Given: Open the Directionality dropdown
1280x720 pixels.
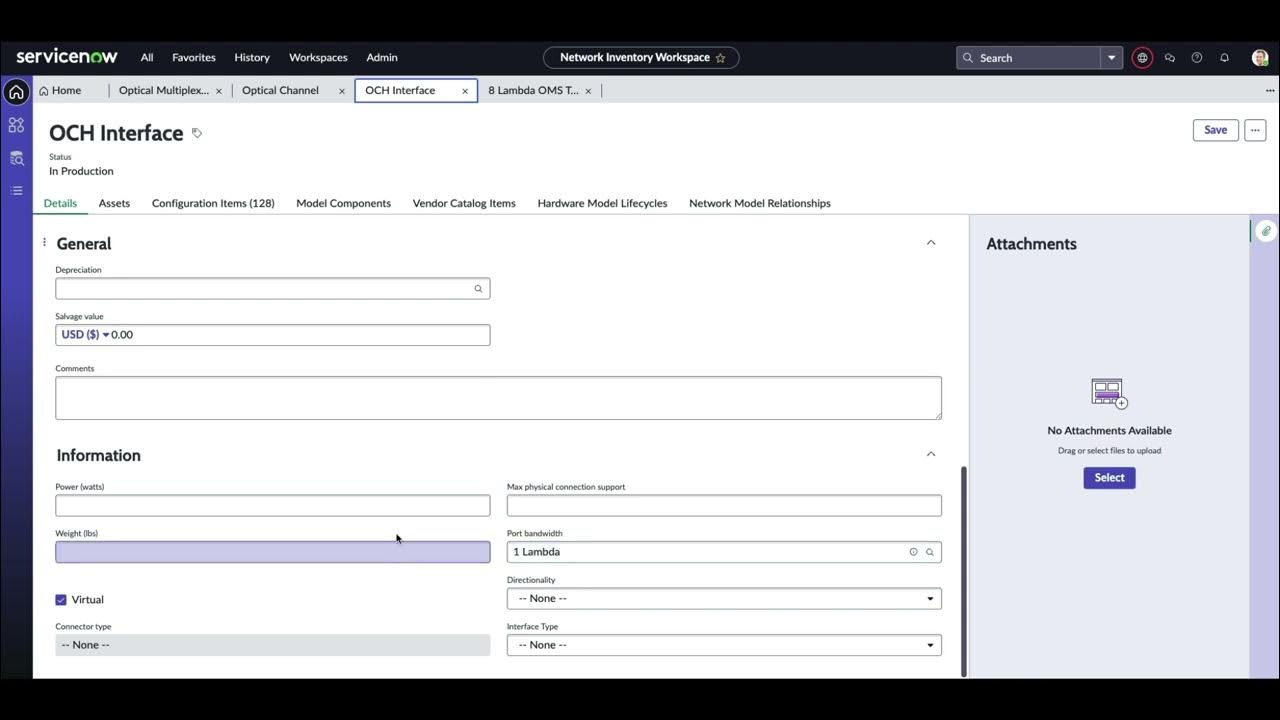Looking at the screenshot, I should [x=724, y=599].
